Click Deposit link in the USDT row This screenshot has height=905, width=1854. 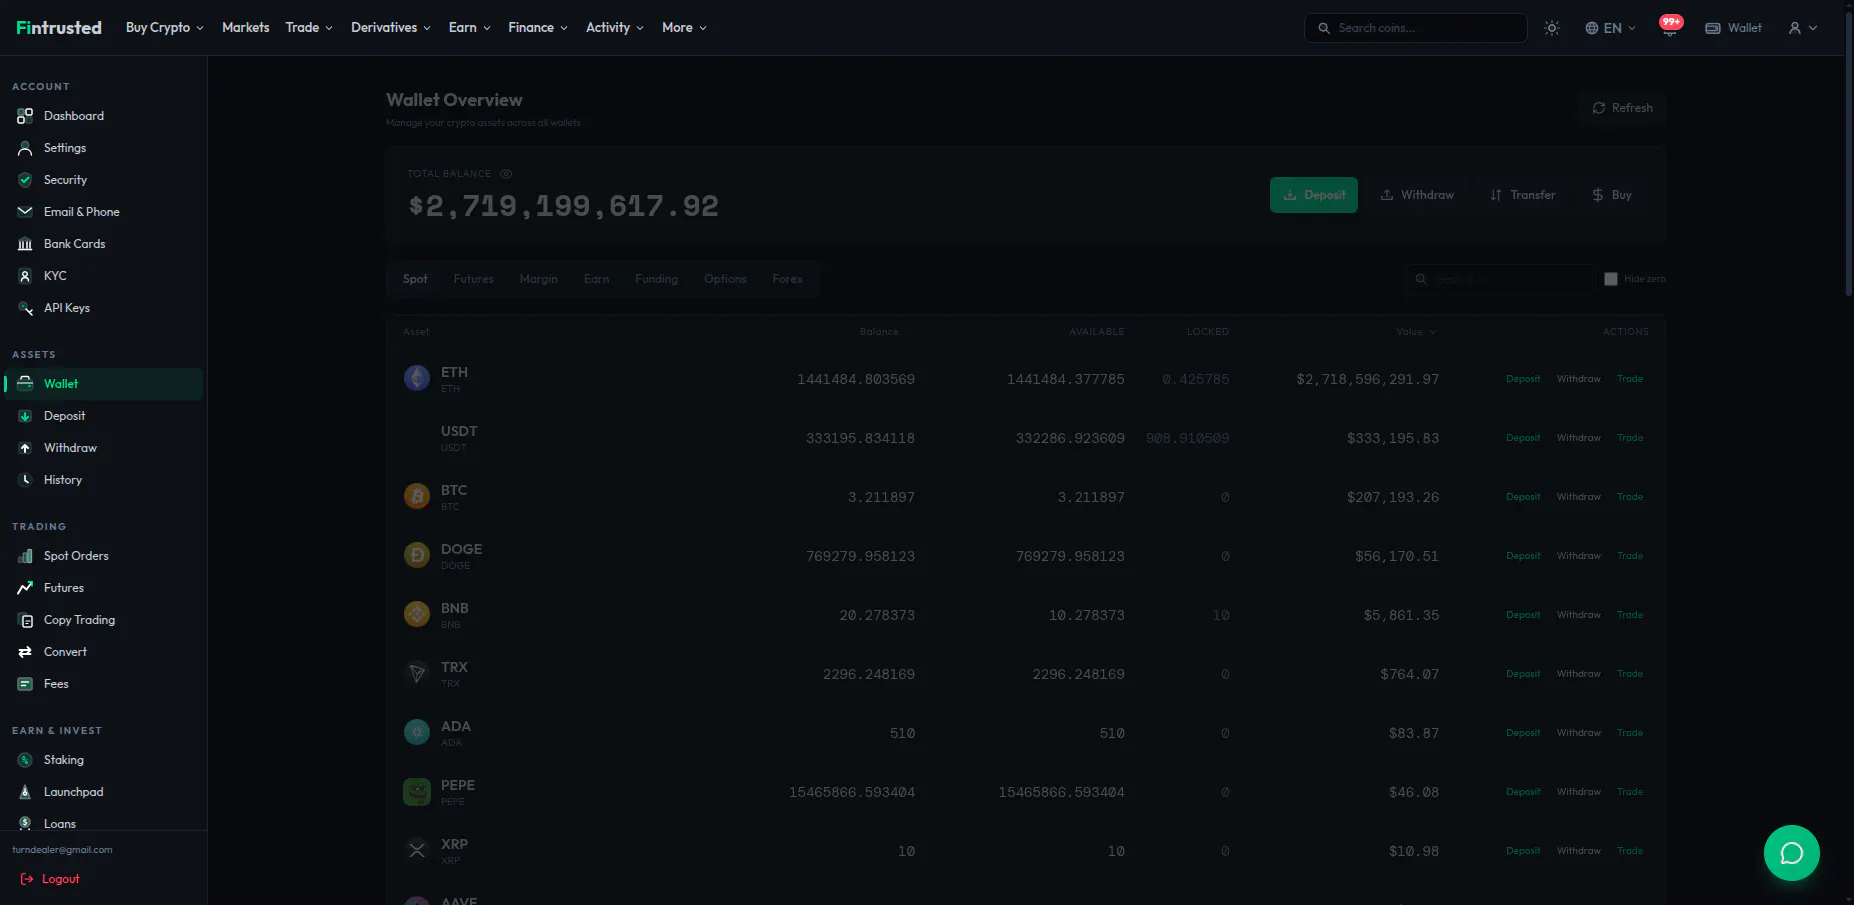click(1523, 438)
